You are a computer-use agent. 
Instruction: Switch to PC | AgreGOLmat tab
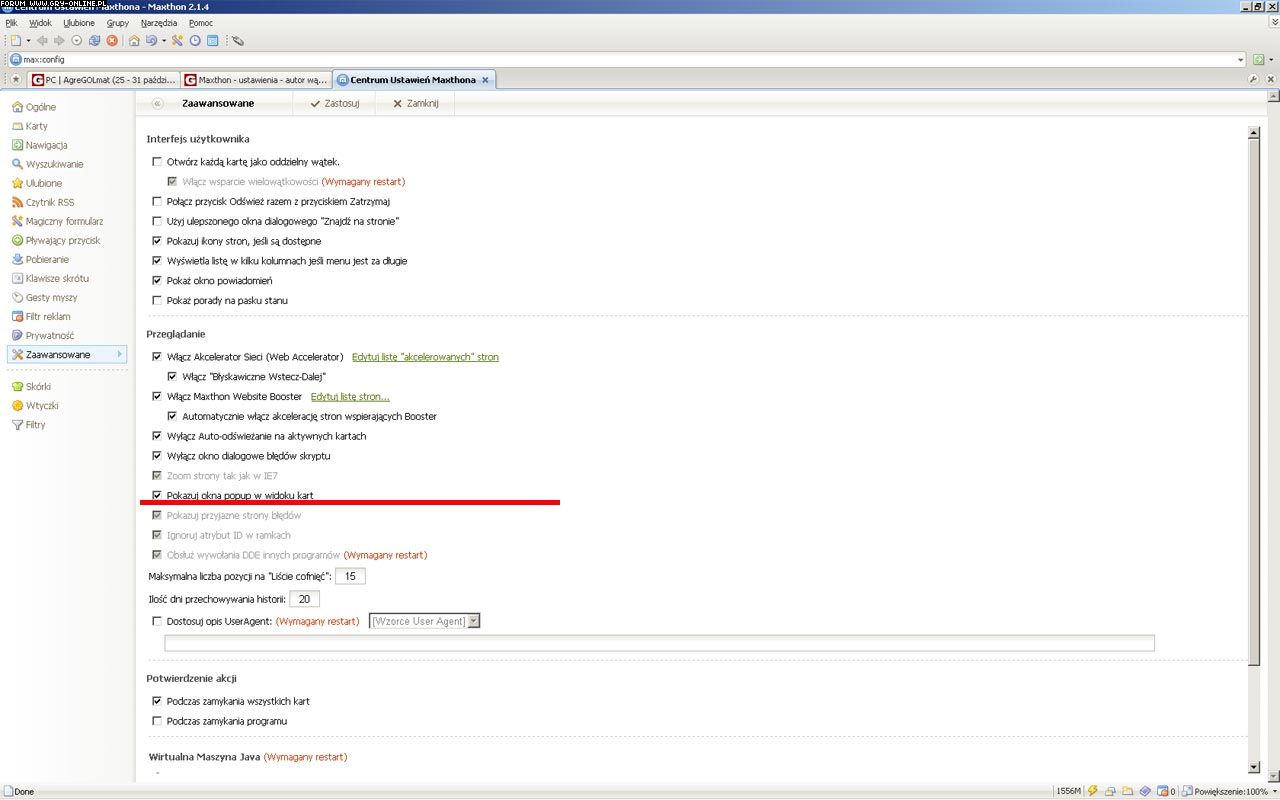tap(103, 80)
